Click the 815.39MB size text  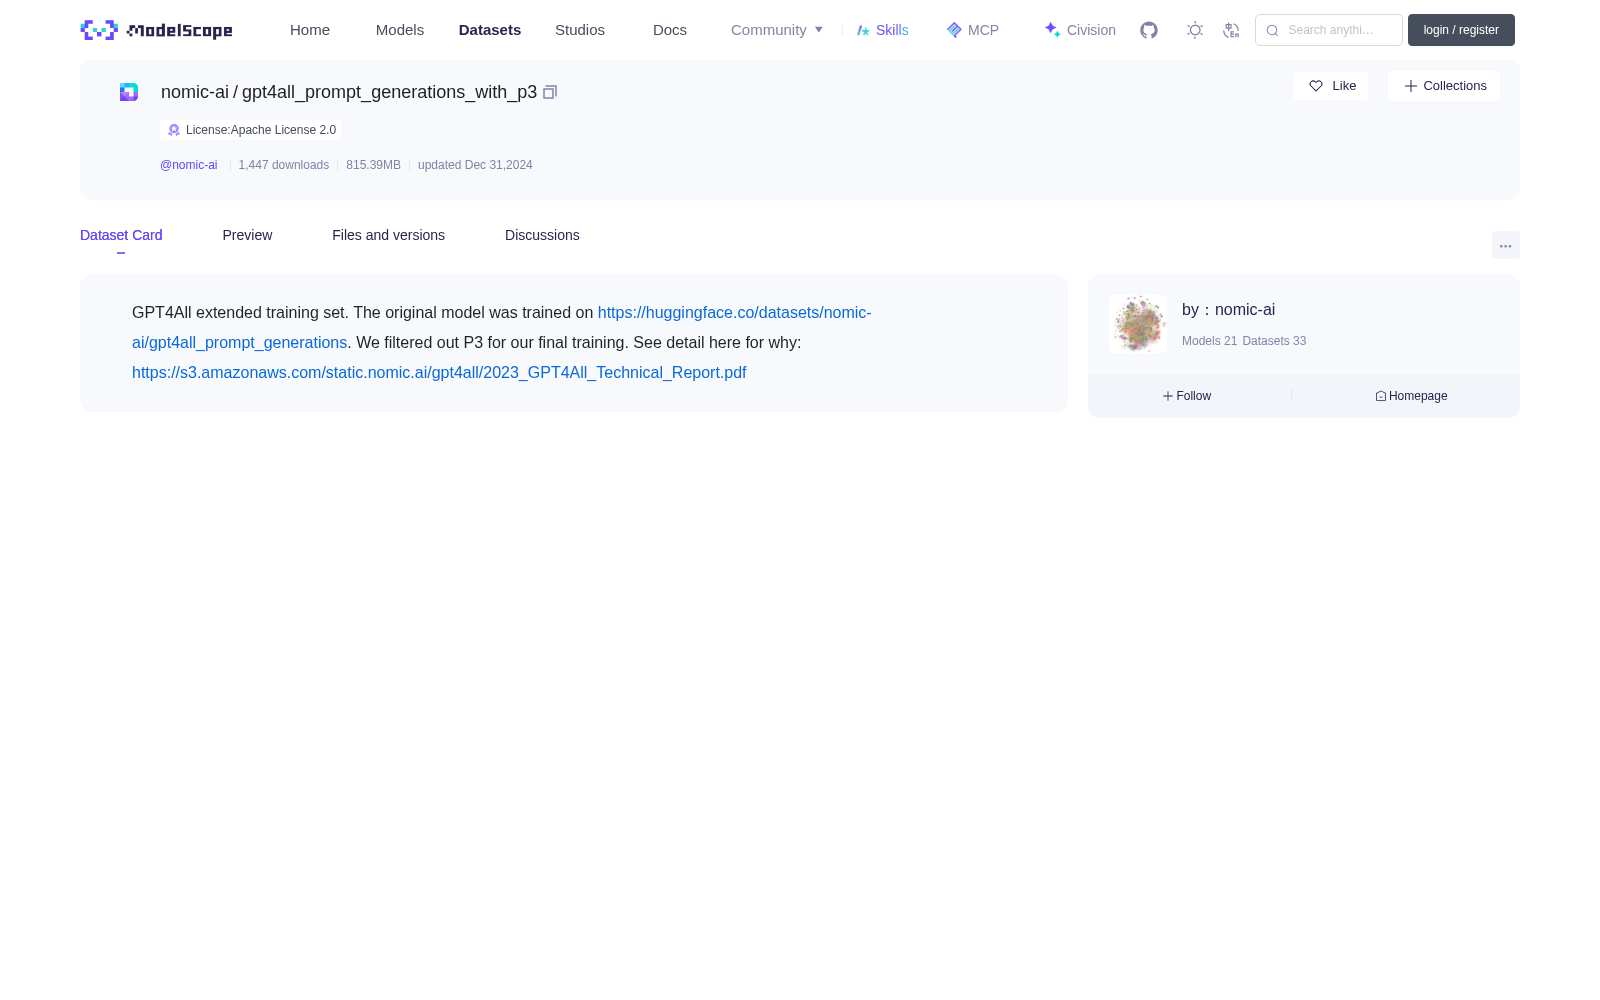pos(373,165)
